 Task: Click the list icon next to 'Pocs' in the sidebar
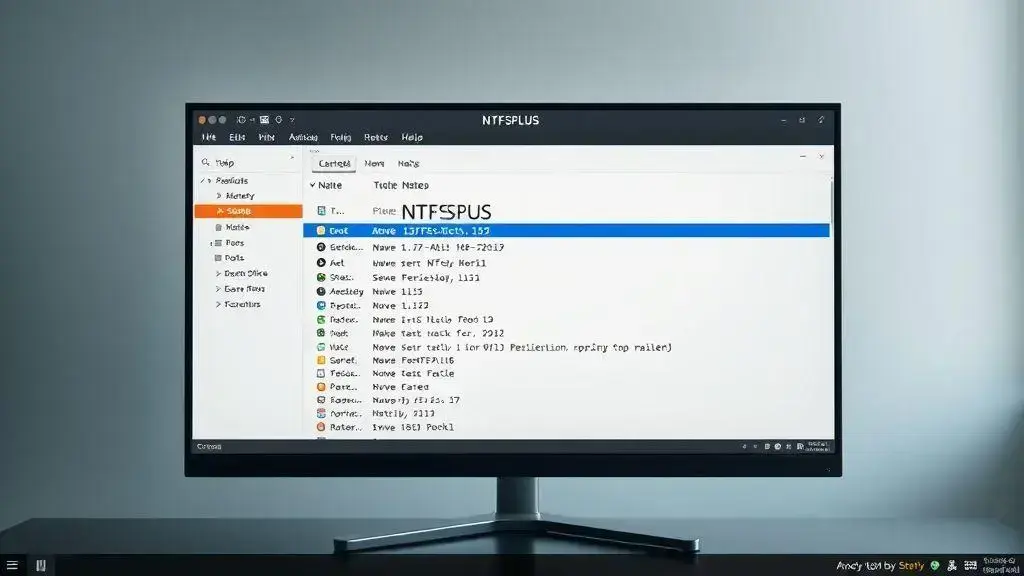tap(218, 243)
